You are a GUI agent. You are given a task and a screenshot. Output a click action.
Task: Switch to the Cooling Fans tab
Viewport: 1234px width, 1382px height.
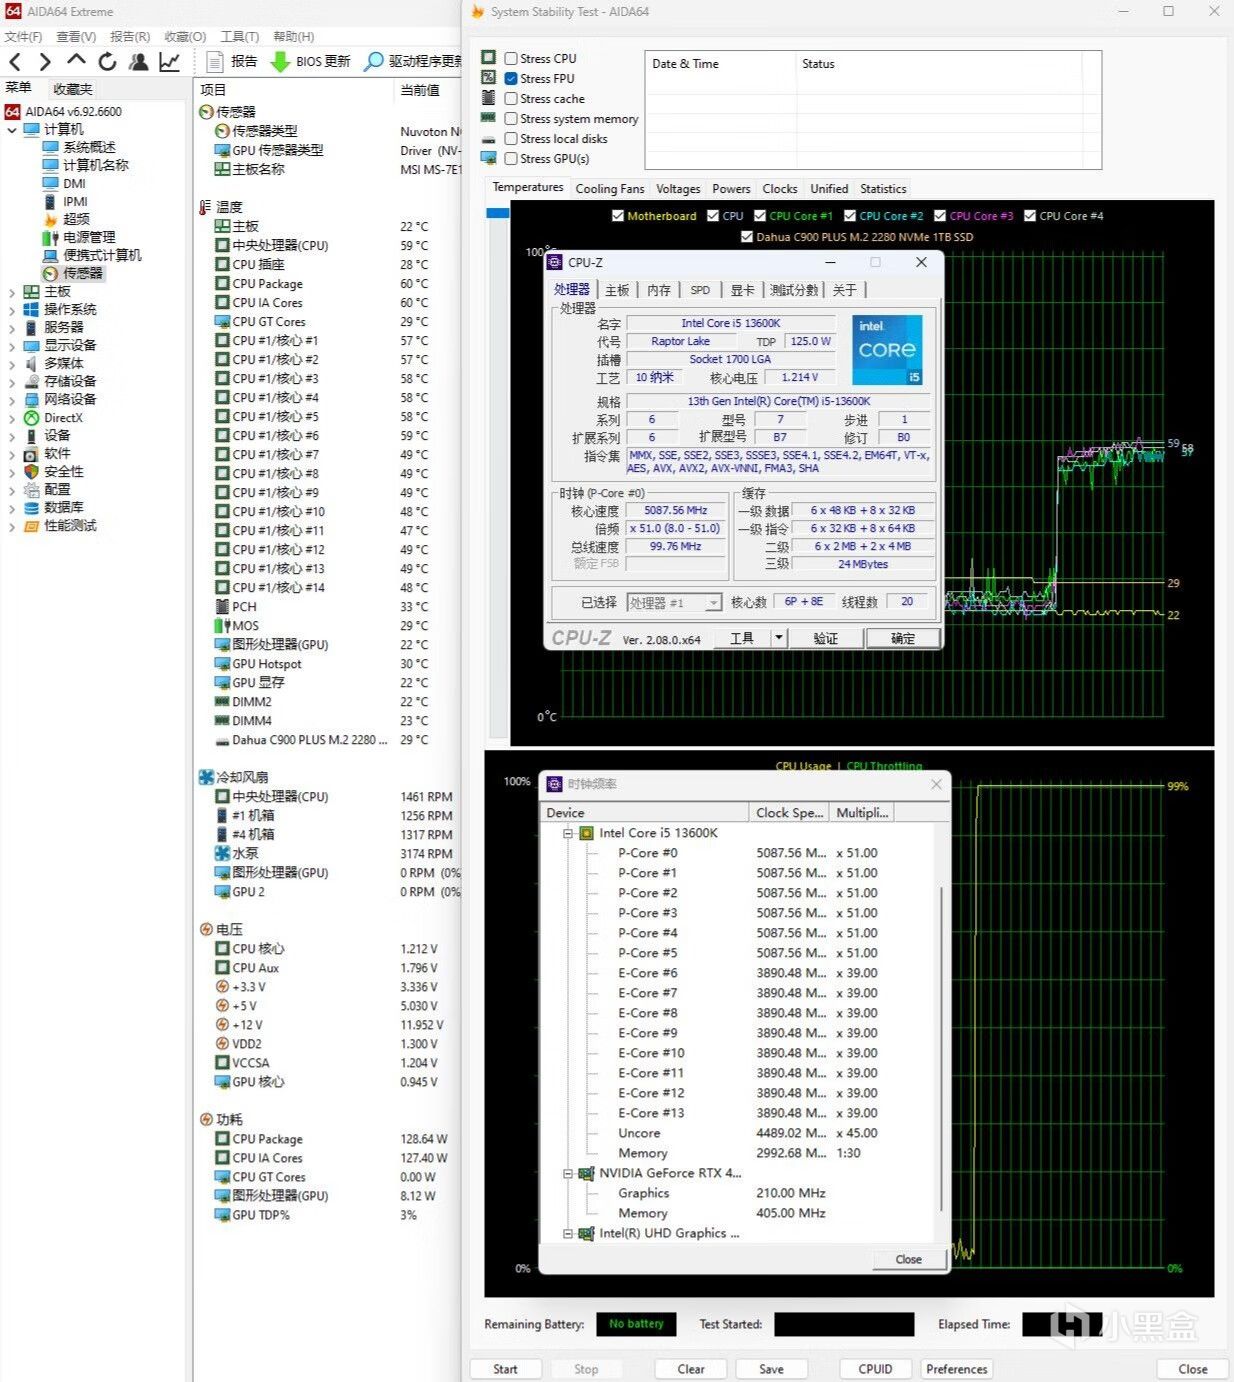tap(610, 189)
